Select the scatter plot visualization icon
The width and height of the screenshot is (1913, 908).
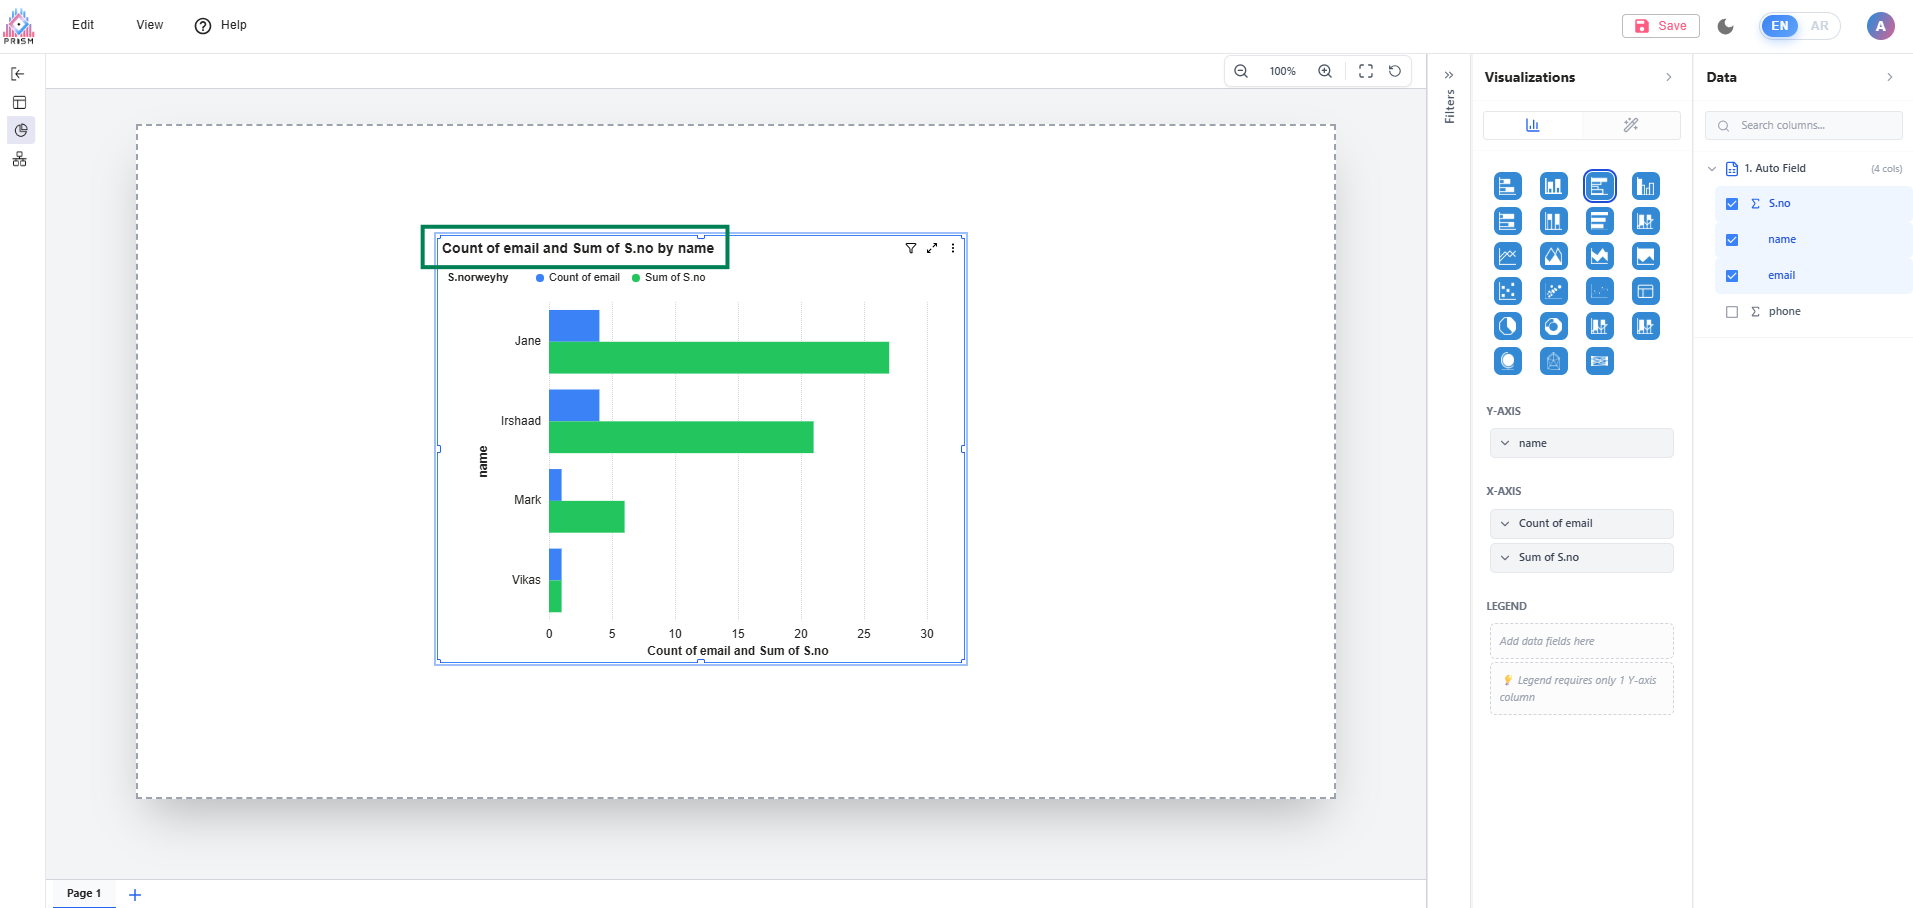click(x=1507, y=291)
